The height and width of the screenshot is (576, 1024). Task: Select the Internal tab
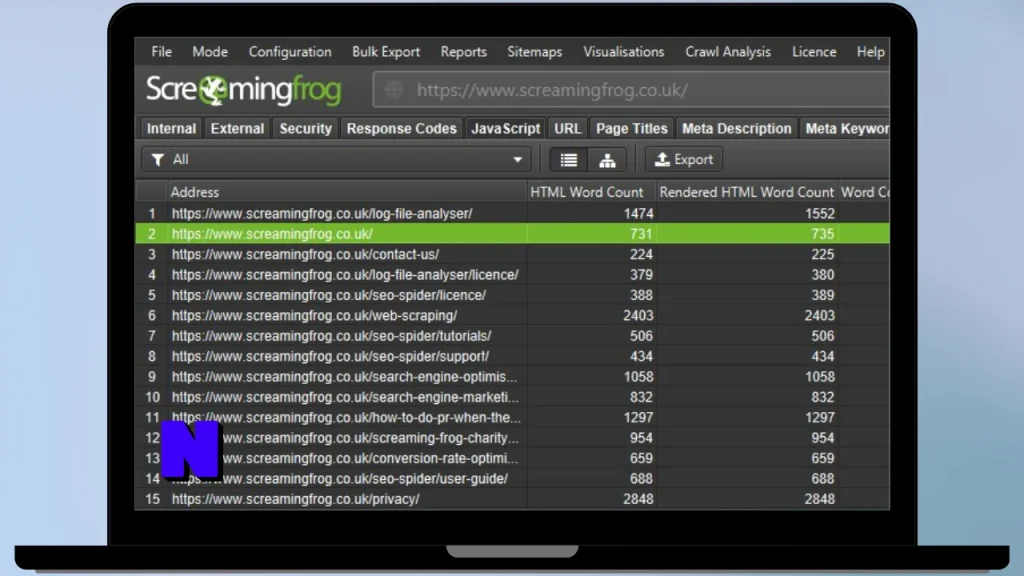(171, 129)
